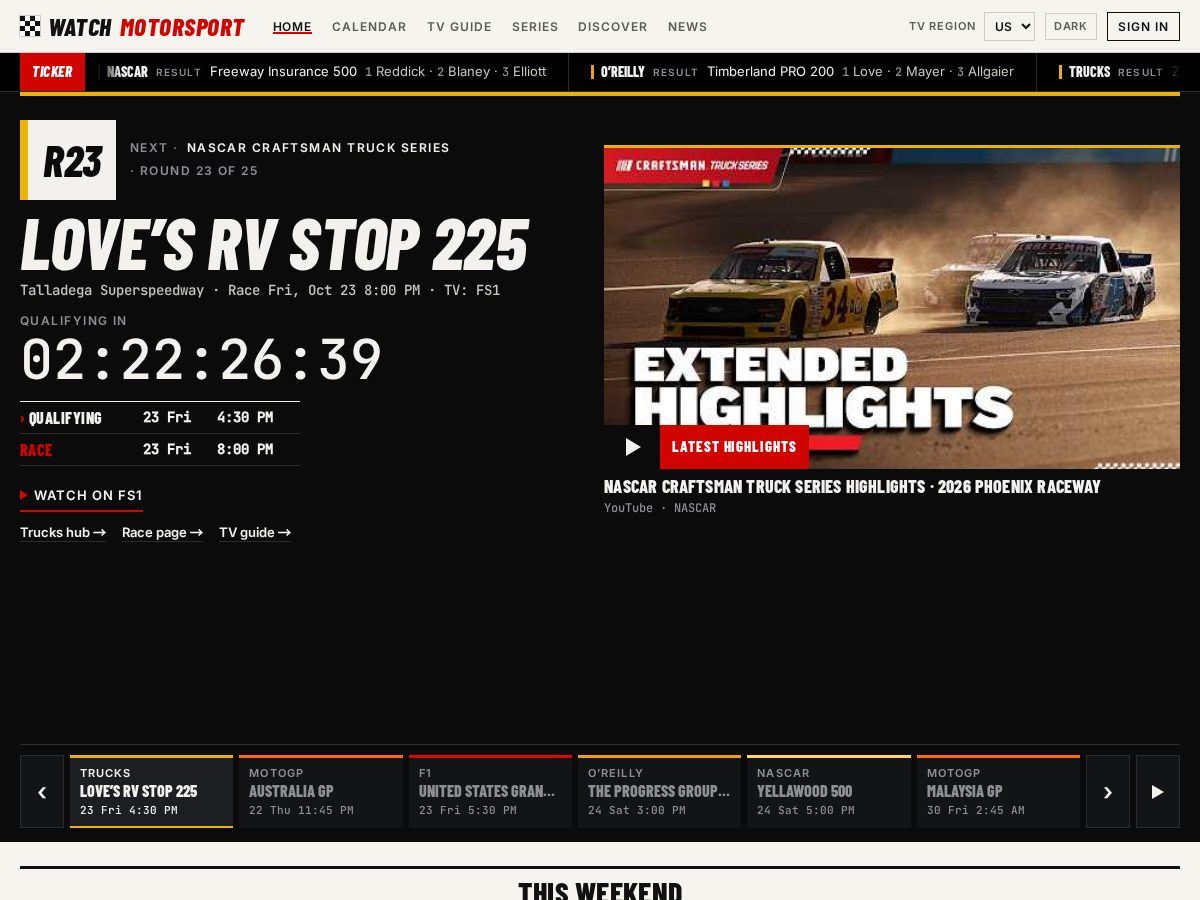Open Timberland PRO 200 ticker result

tap(803, 72)
